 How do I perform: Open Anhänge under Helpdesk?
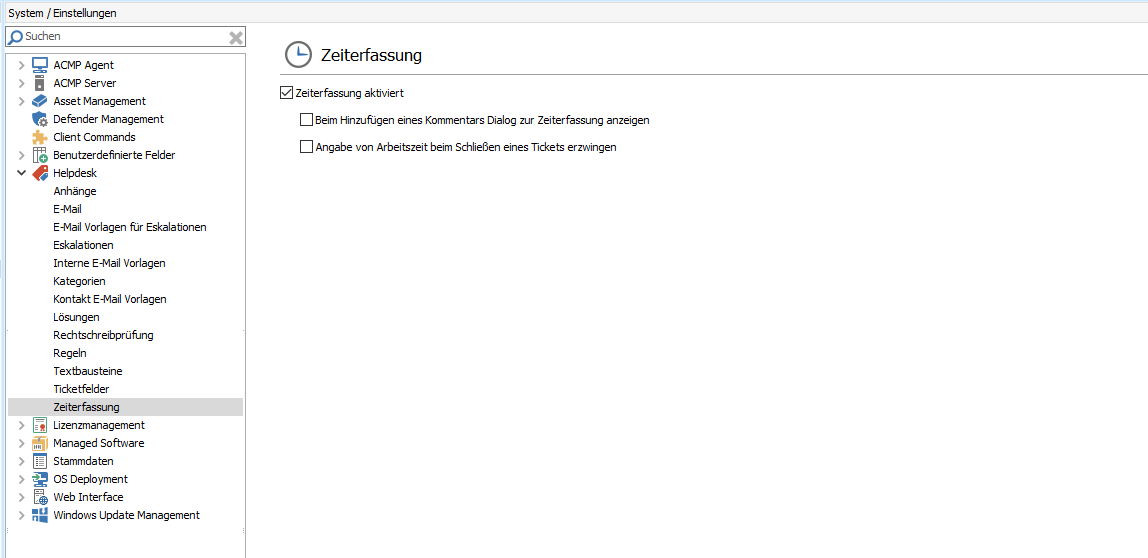tap(75, 191)
